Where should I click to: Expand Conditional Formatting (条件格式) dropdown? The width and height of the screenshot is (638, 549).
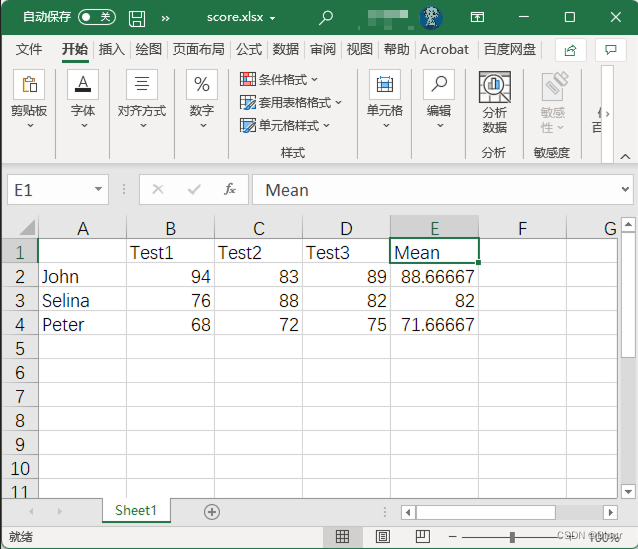[x=279, y=79]
